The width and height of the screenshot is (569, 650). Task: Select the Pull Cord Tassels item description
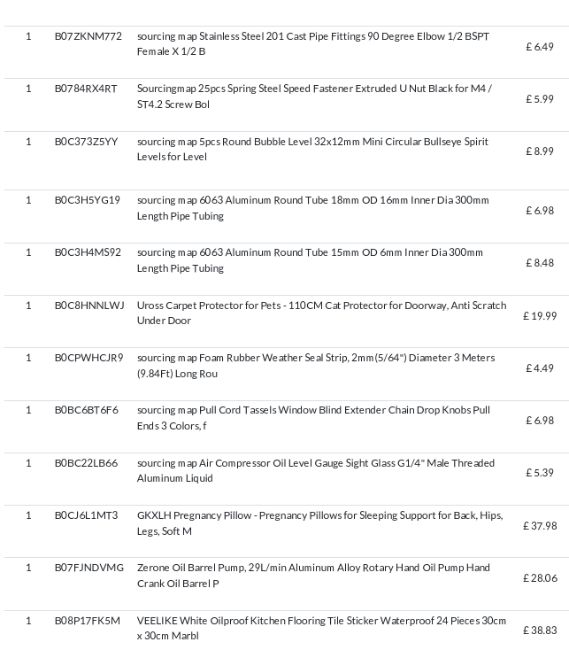click(313, 418)
